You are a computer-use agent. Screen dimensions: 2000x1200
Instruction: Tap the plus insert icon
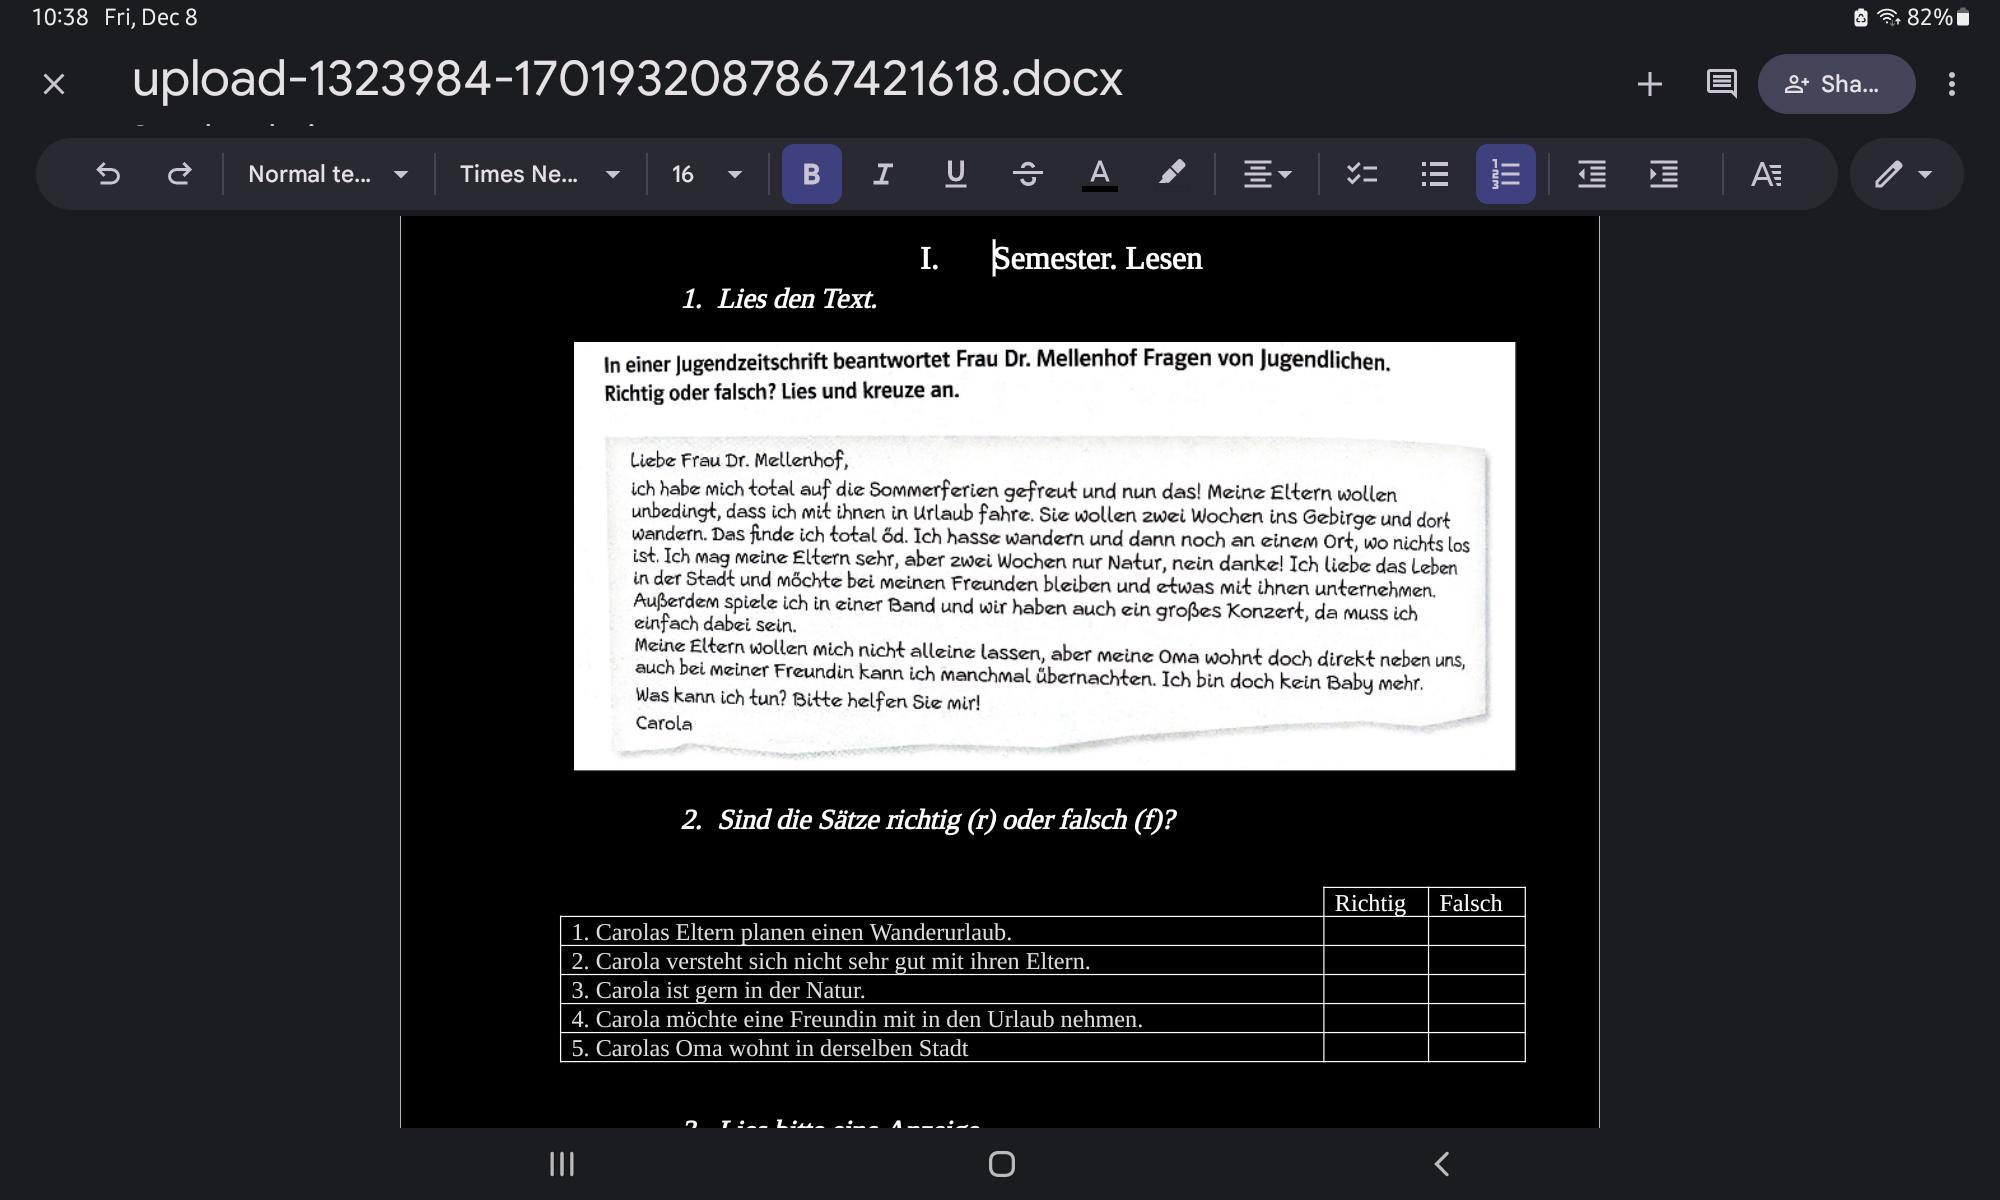[x=1649, y=84]
